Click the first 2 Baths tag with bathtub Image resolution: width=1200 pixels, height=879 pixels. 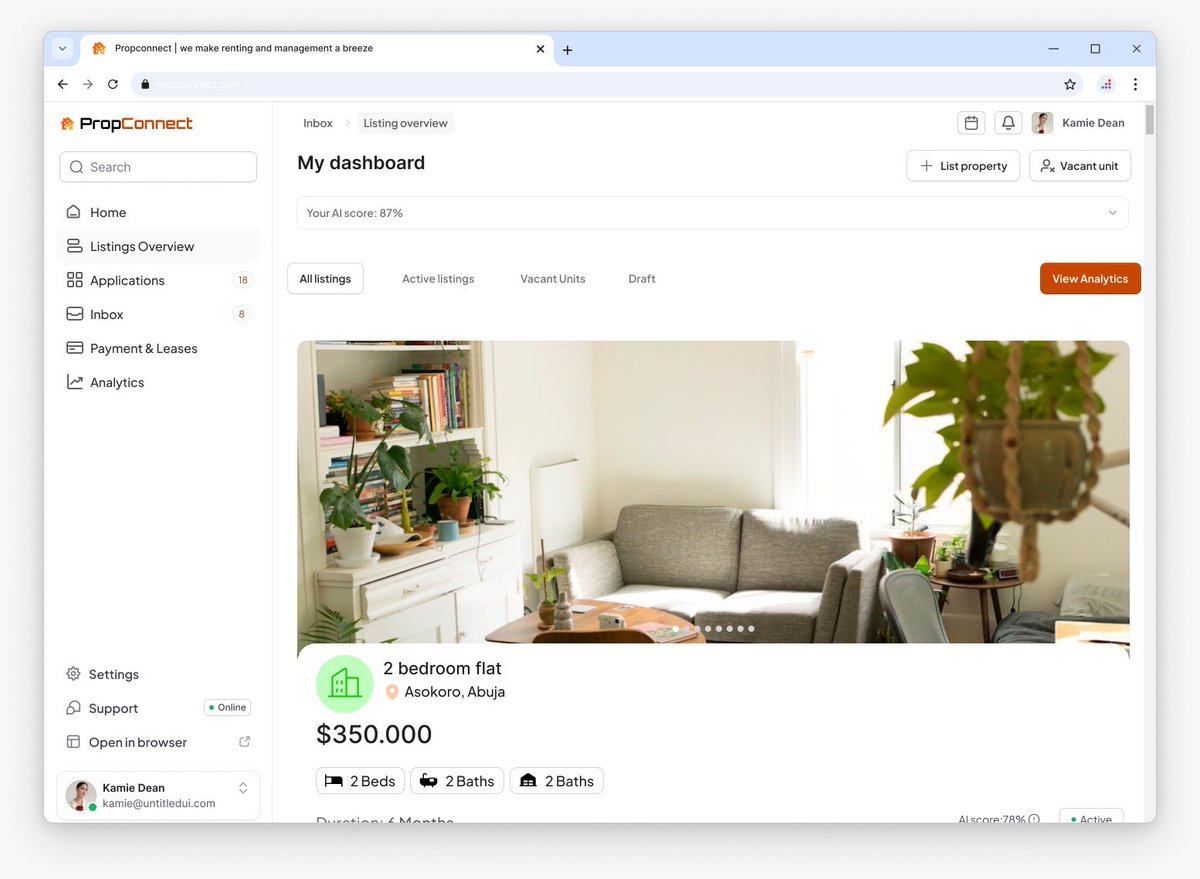coord(457,781)
